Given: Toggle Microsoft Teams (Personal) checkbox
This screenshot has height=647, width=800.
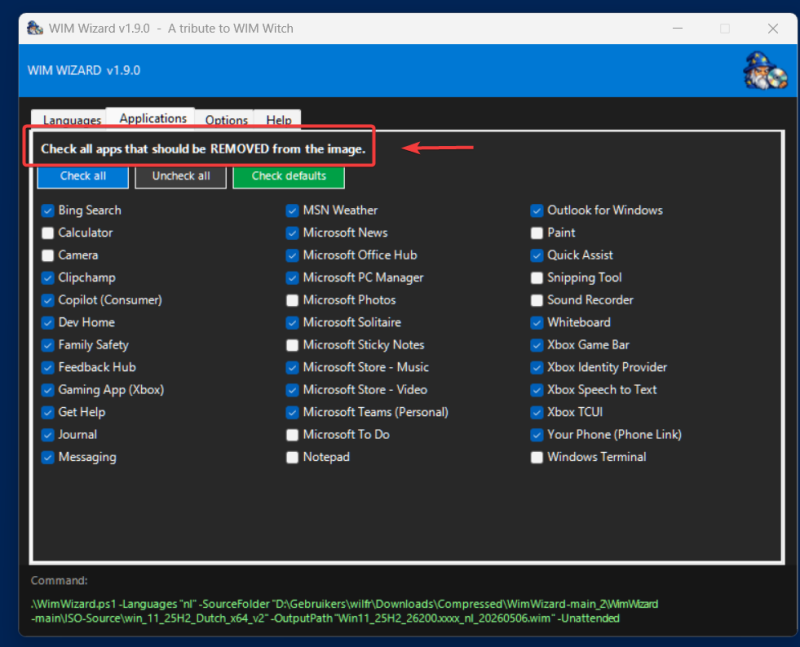Looking at the screenshot, I should pos(292,413).
